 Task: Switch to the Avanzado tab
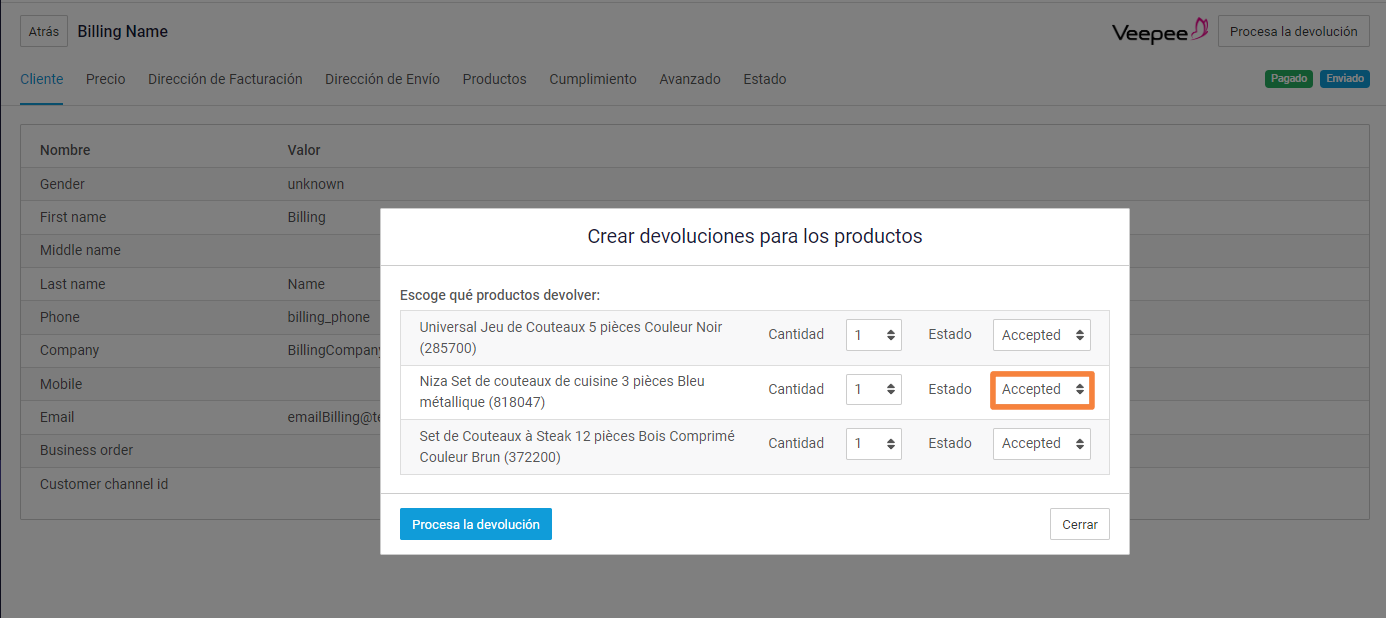click(690, 79)
